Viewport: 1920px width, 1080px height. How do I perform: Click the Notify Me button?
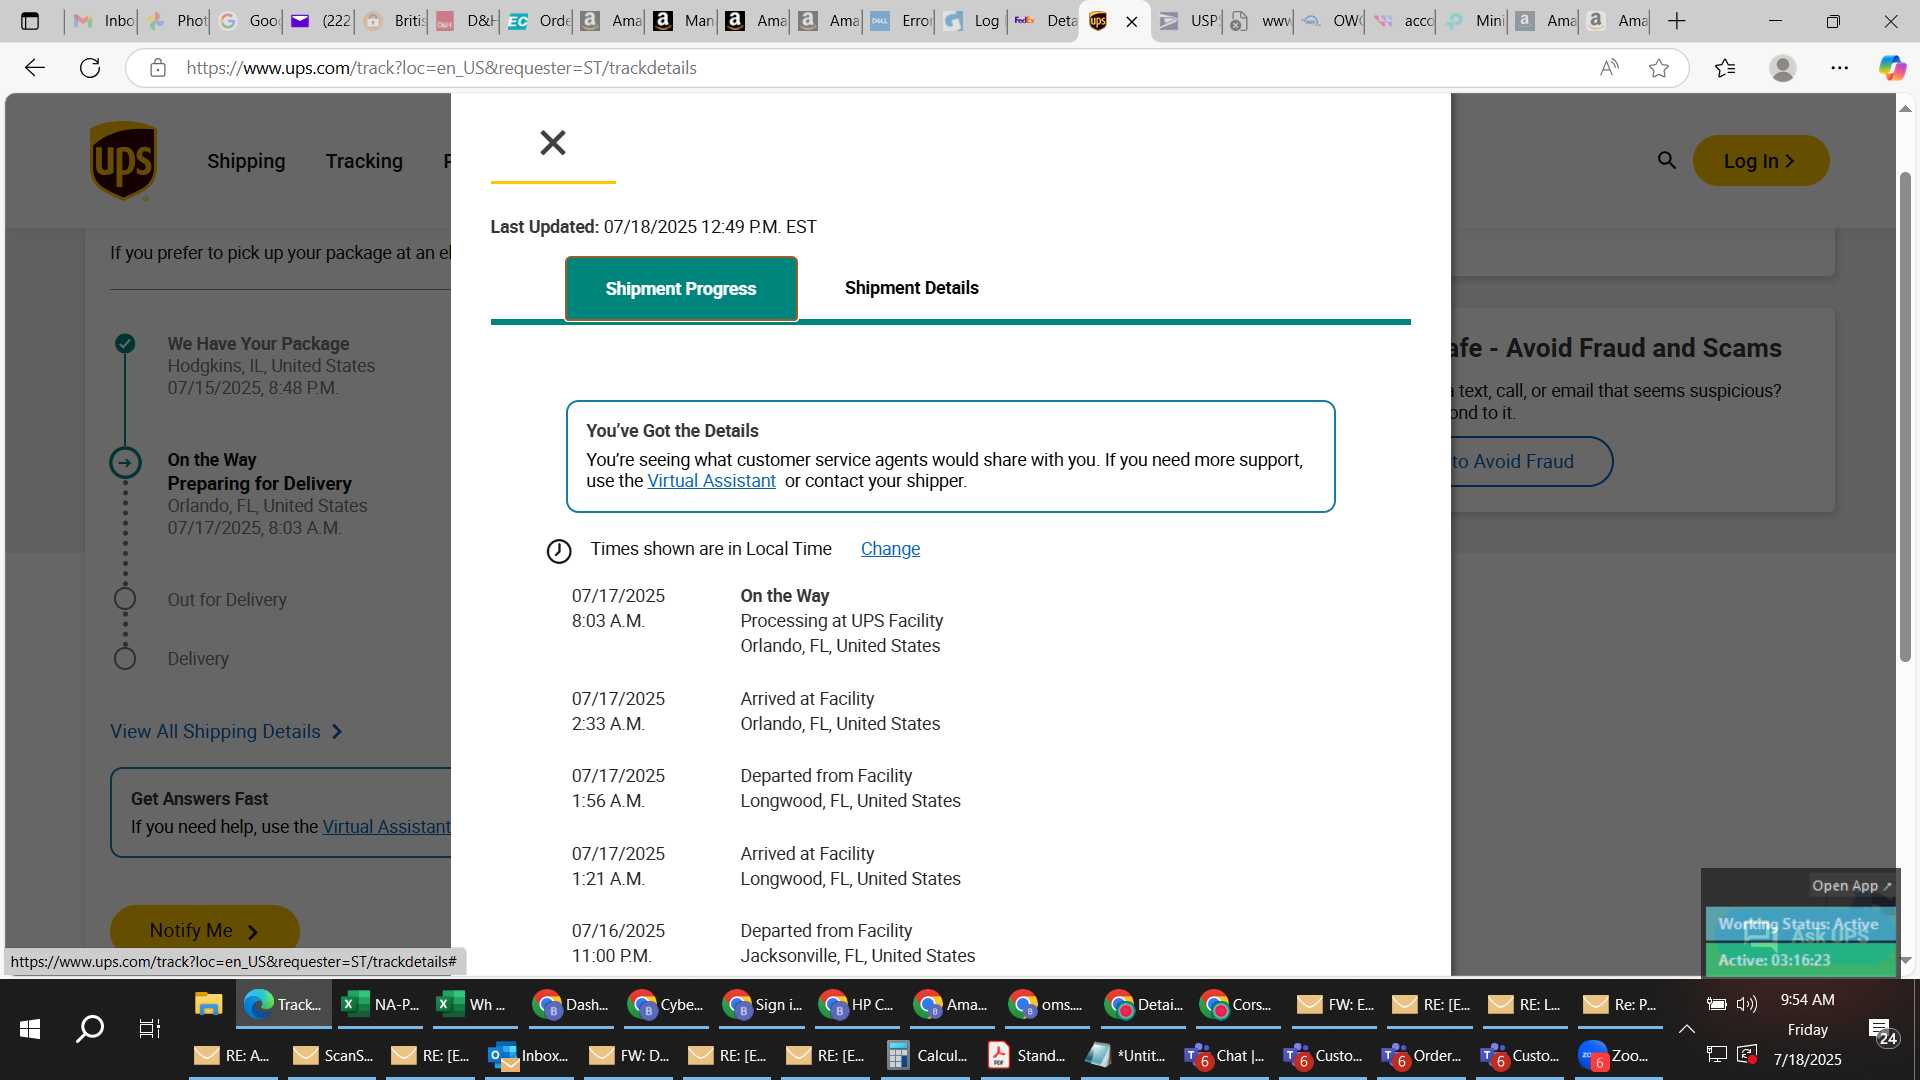[x=205, y=930]
